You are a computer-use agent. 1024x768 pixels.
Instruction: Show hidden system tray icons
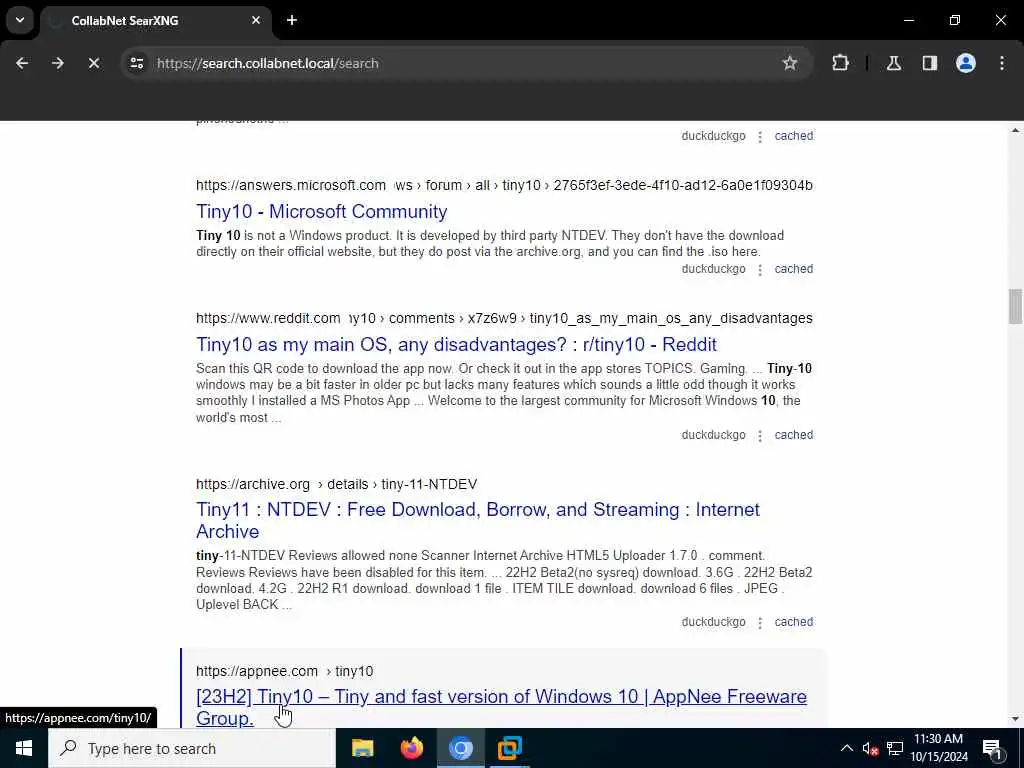coord(846,748)
